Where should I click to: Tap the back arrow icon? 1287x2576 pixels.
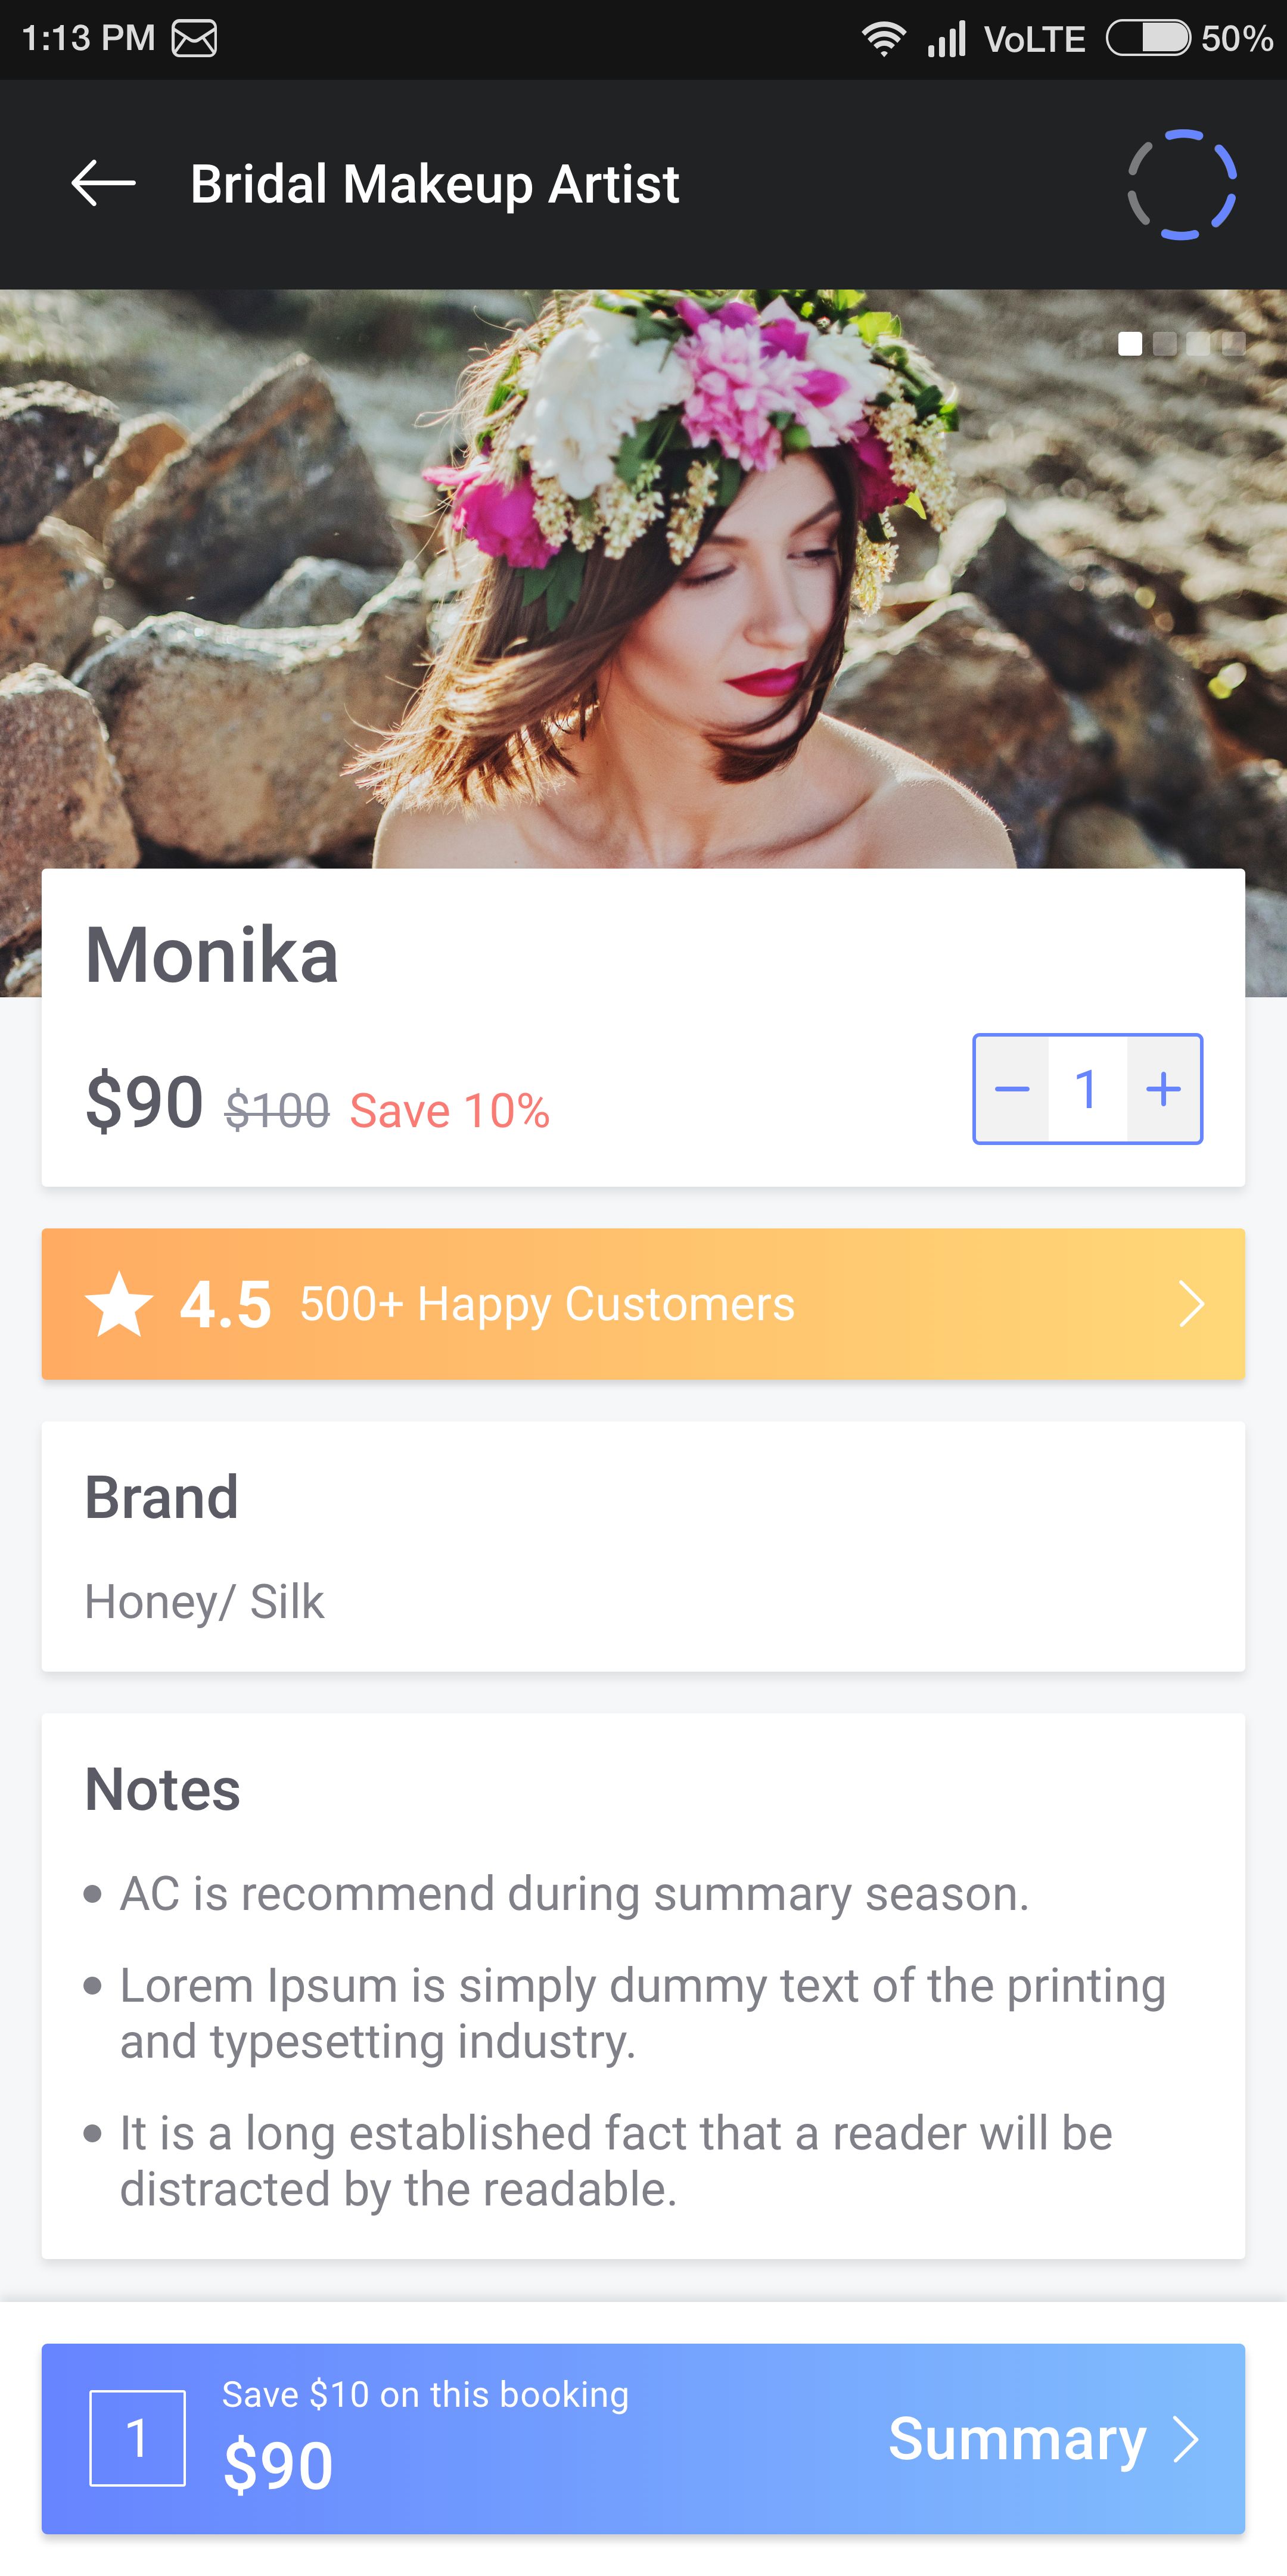(x=103, y=184)
